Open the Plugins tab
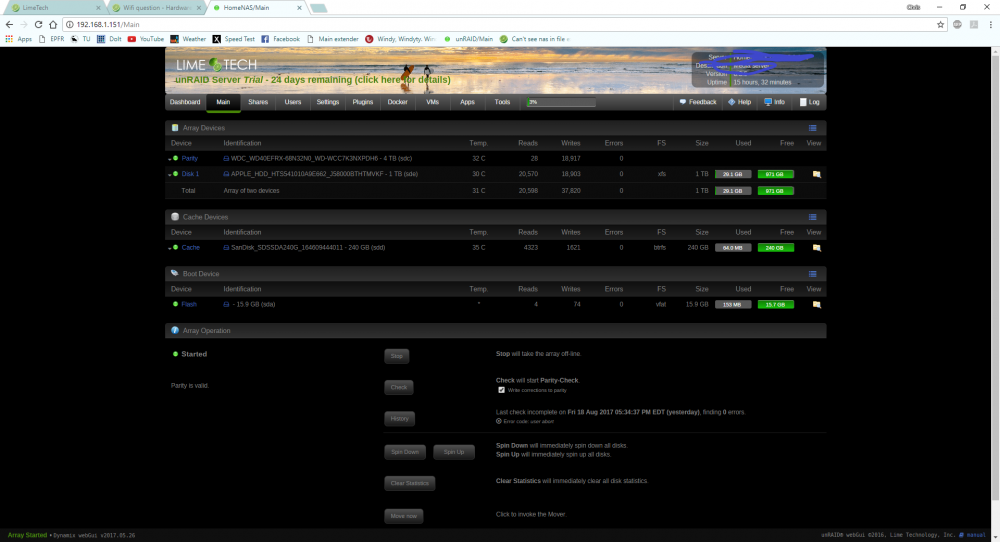 [x=363, y=102]
